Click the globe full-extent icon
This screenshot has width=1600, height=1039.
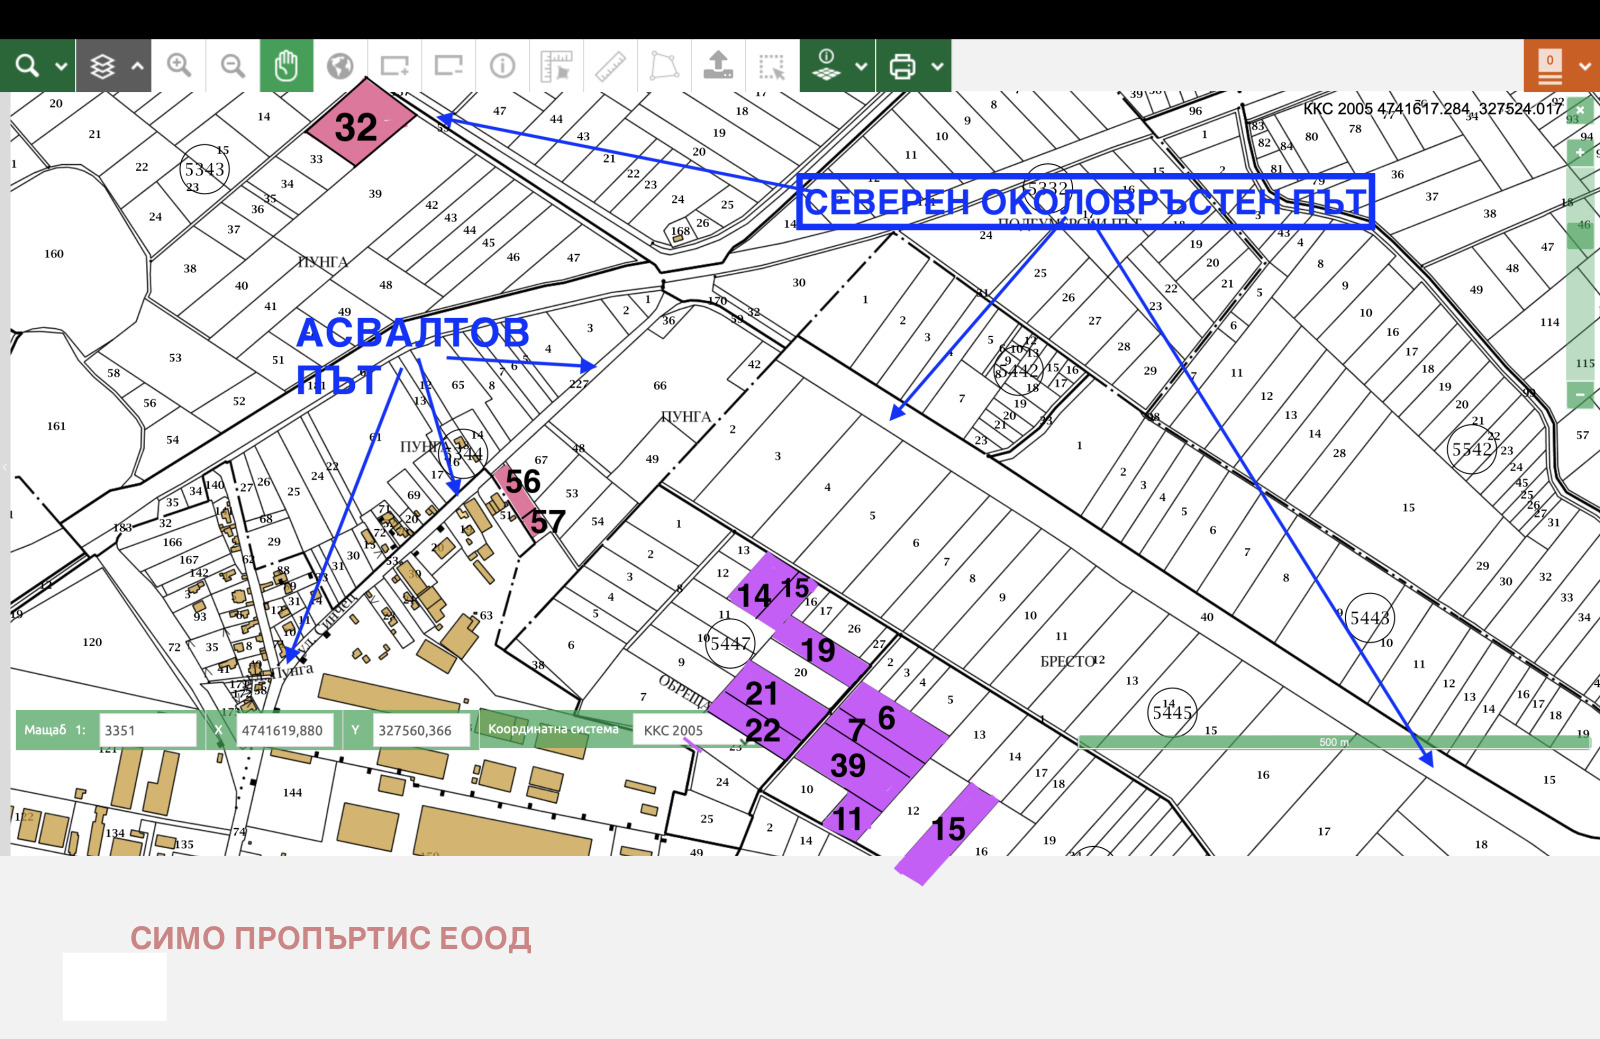(340, 66)
